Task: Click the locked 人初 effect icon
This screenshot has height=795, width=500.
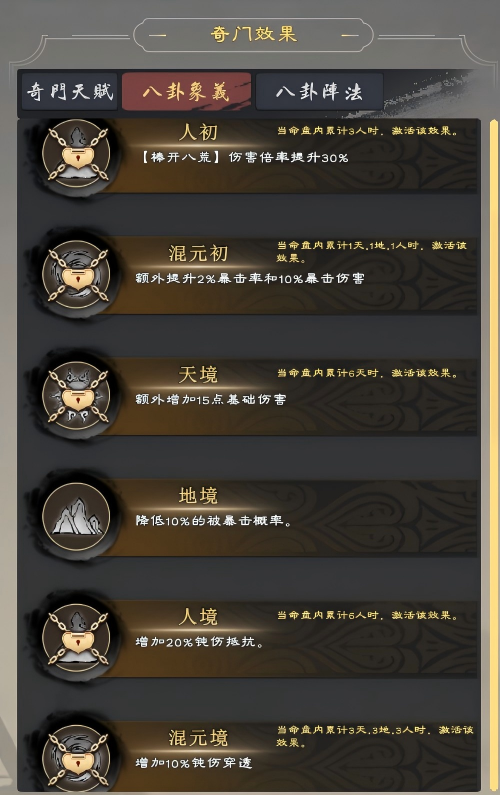Action: [76, 154]
